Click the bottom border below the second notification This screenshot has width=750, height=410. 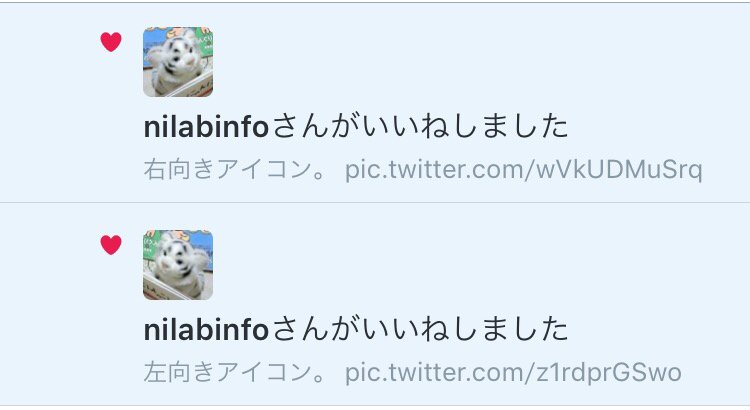click(375, 406)
